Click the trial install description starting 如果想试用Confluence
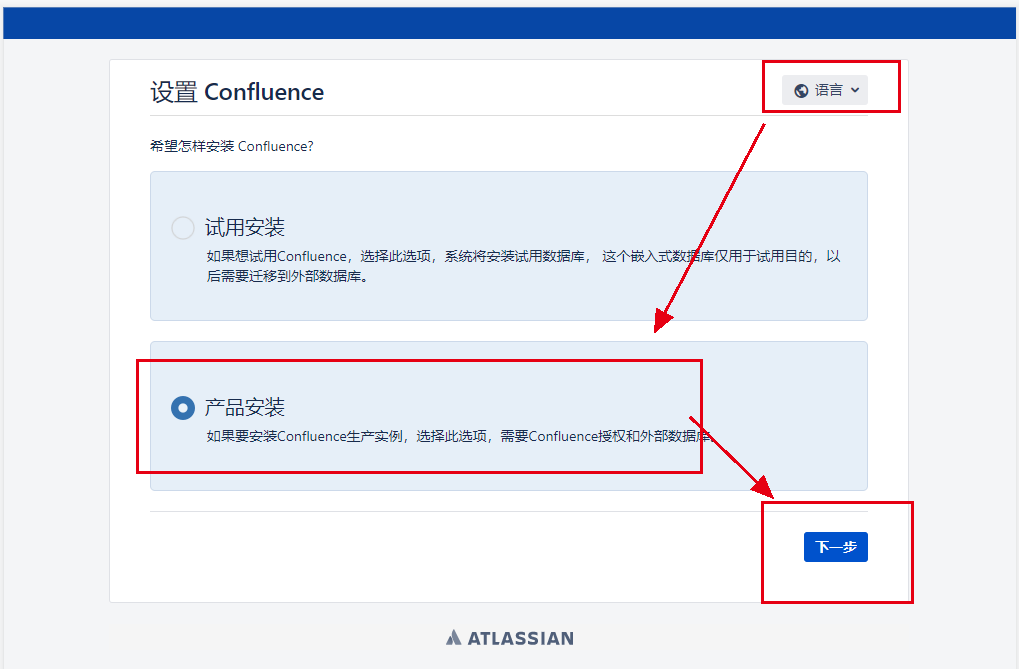Viewport: 1019px width, 669px height. click(x=523, y=266)
